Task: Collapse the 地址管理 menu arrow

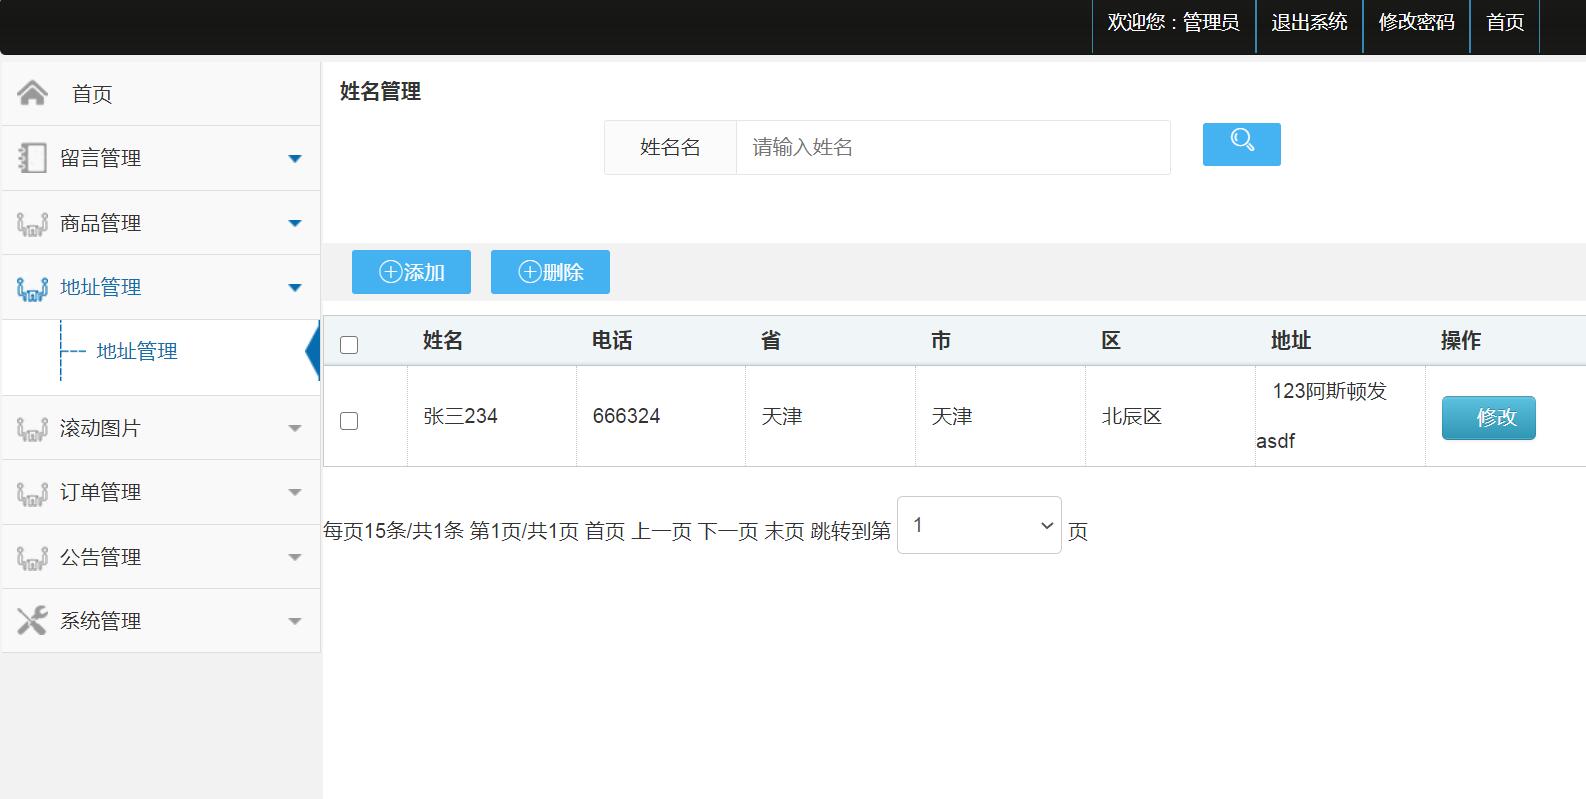Action: 295,288
